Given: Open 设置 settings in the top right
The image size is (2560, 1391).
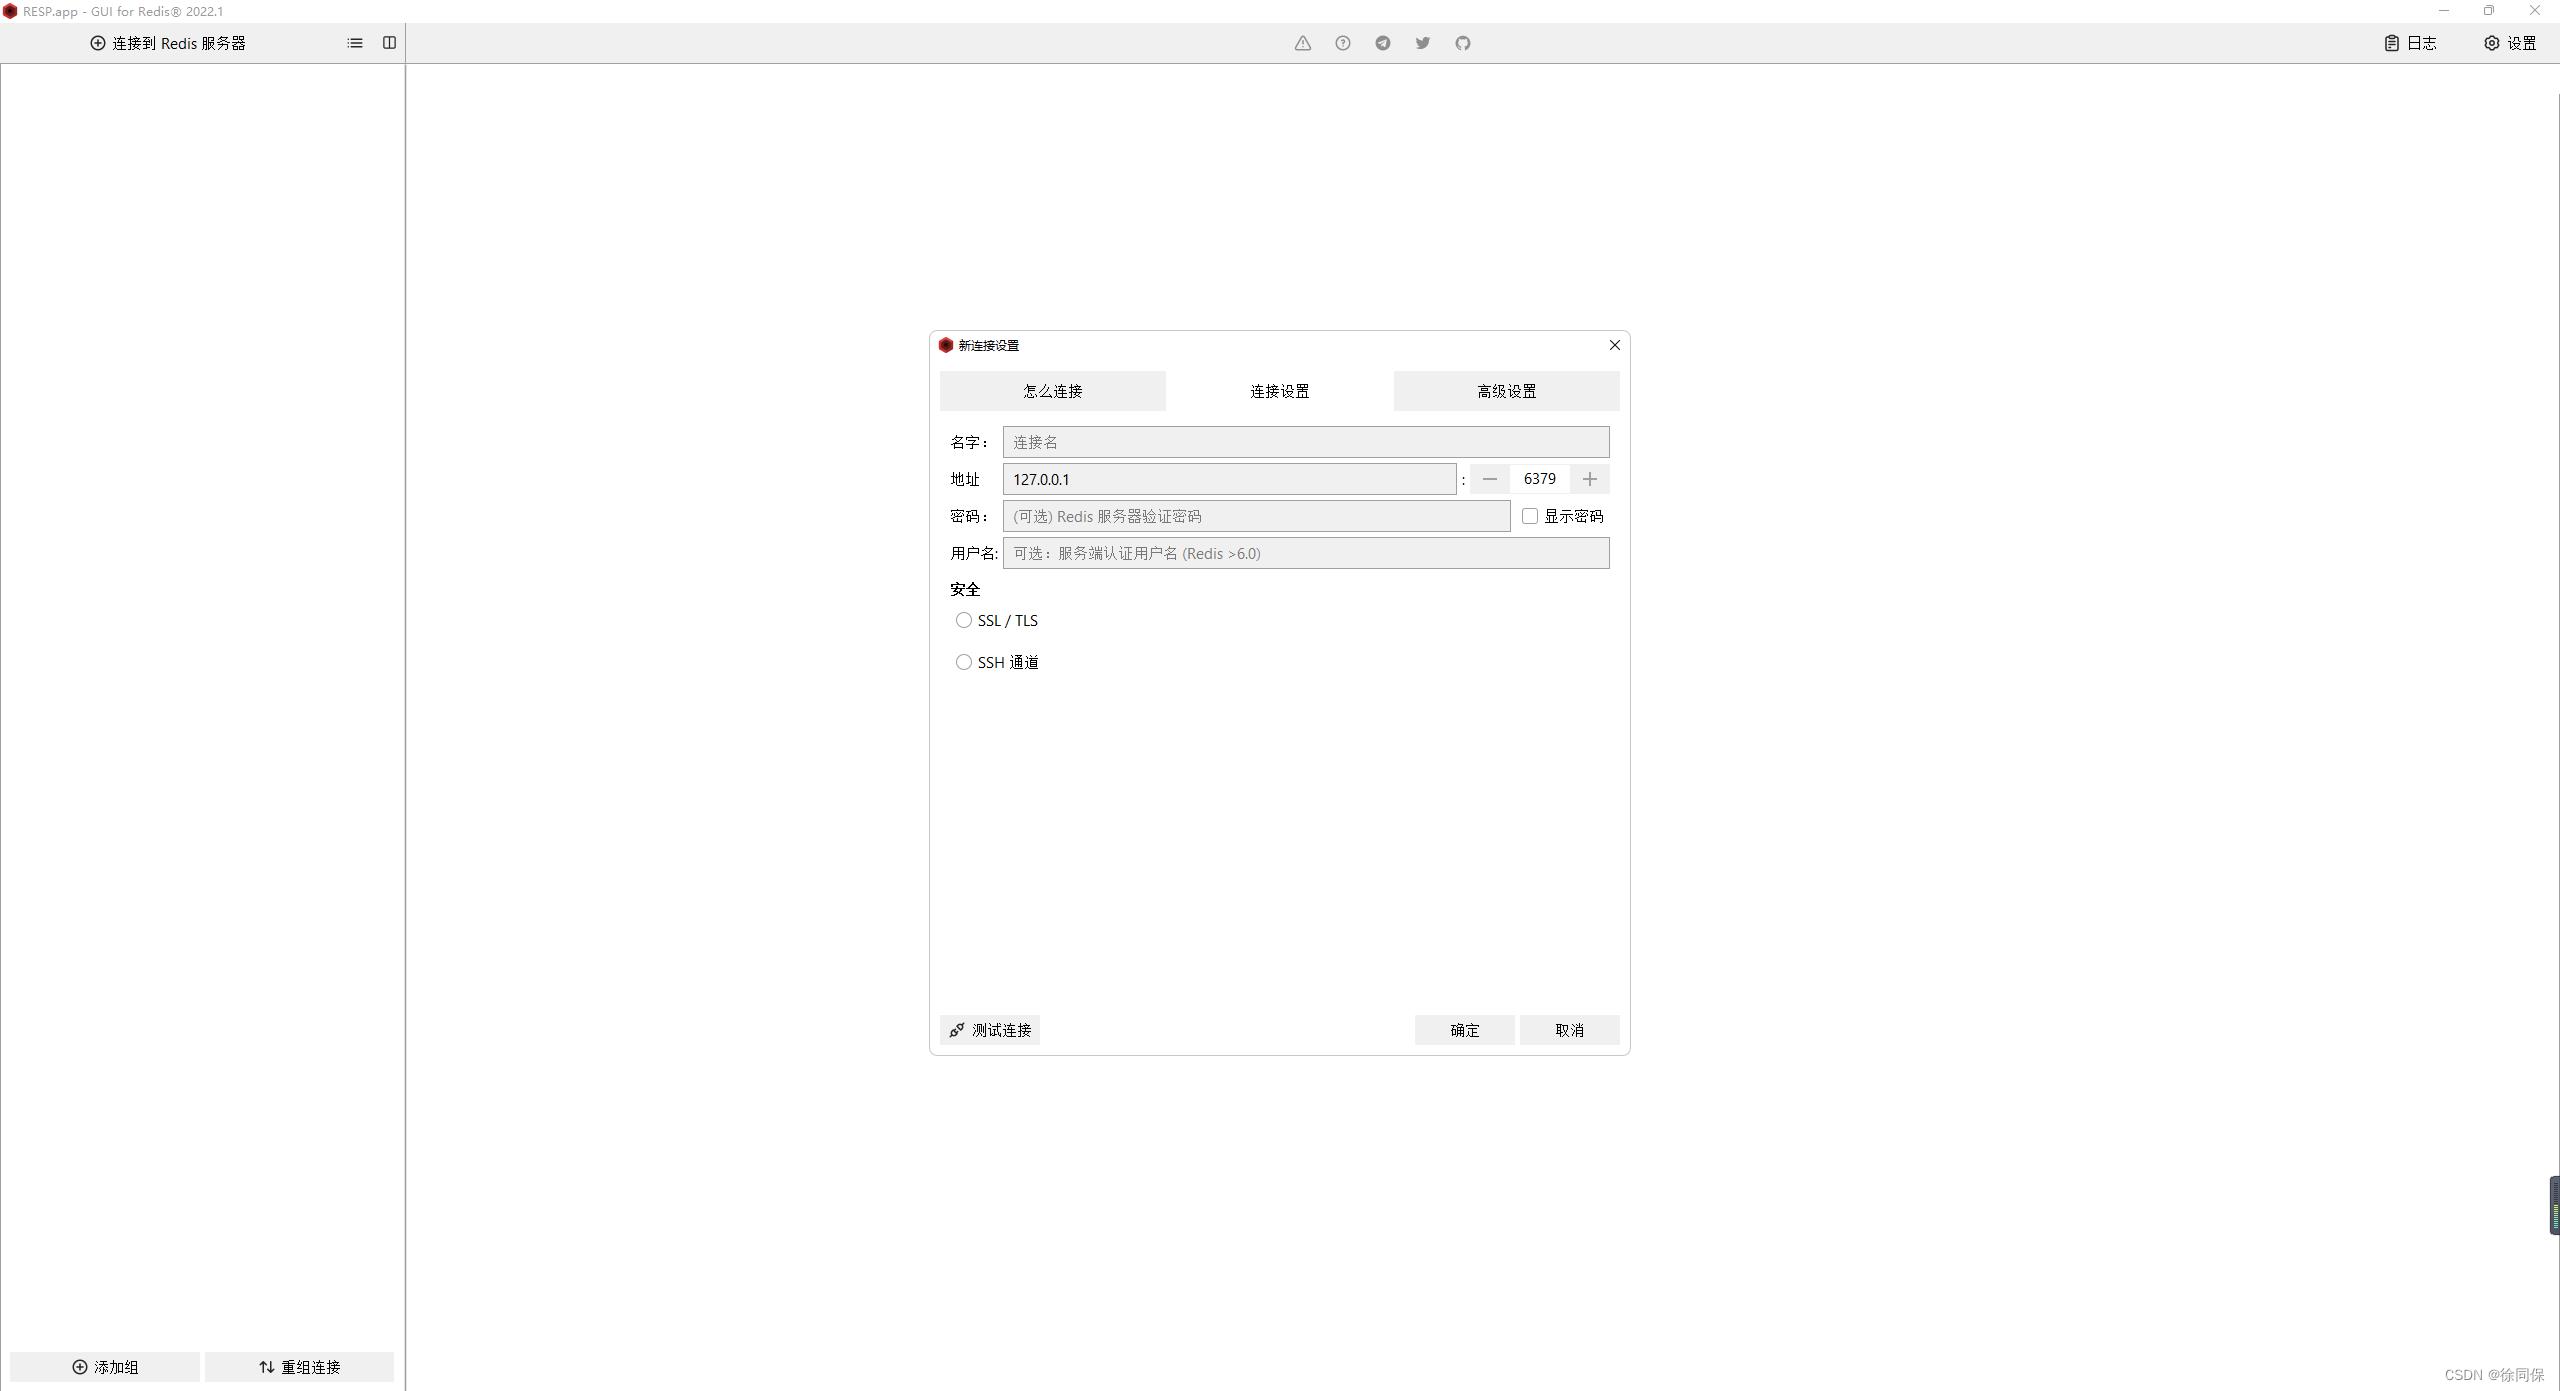Looking at the screenshot, I should click(2511, 43).
